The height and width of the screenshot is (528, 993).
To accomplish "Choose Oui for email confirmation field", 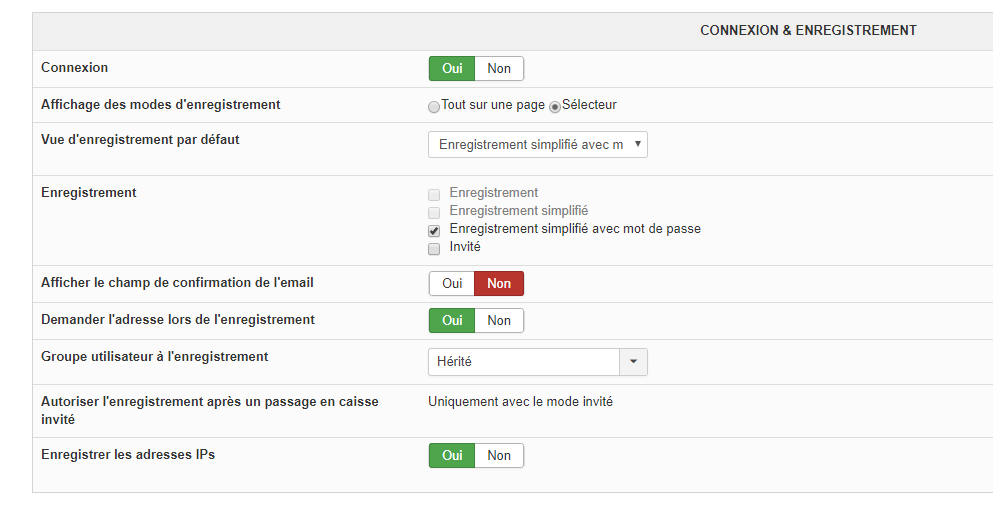I will (452, 283).
